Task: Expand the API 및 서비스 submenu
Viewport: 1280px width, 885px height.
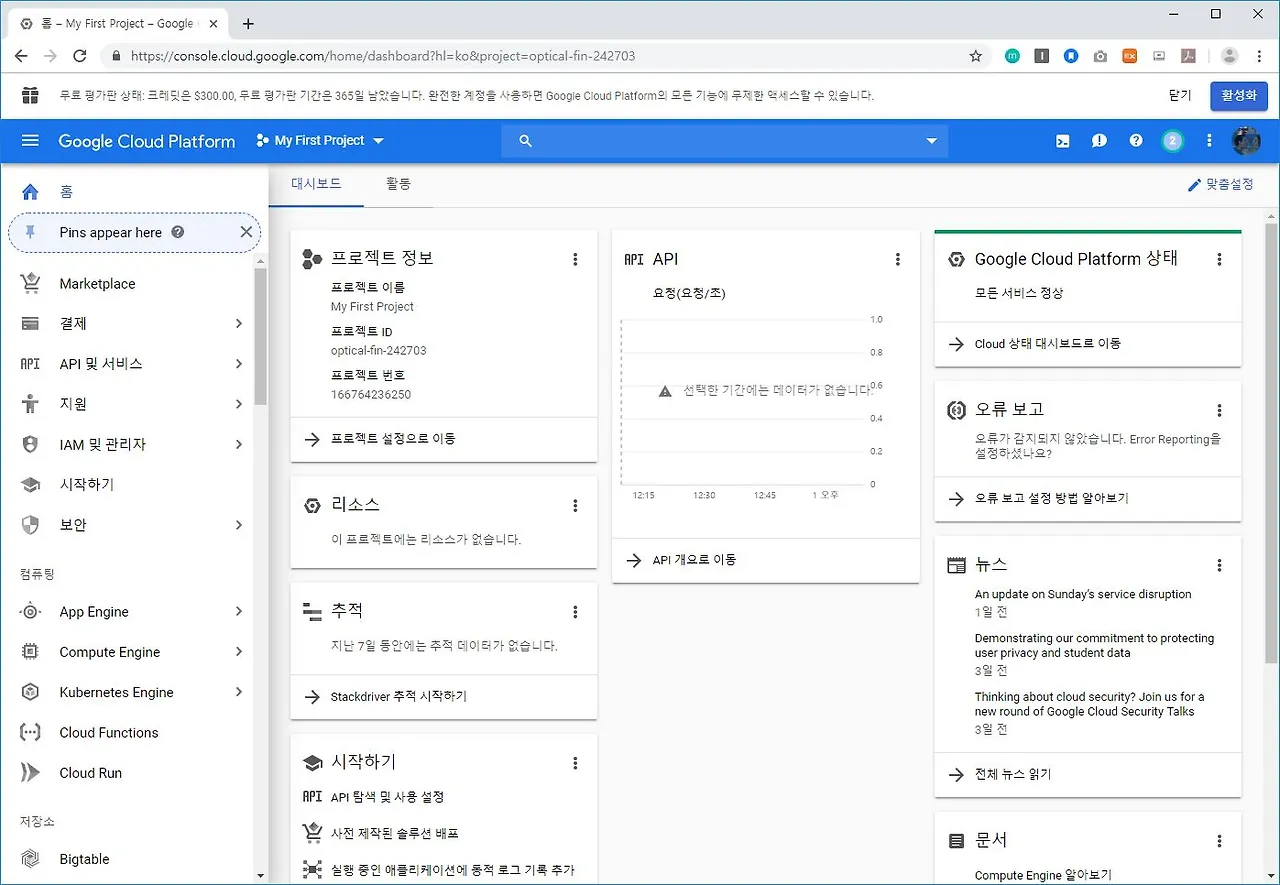Action: point(239,363)
